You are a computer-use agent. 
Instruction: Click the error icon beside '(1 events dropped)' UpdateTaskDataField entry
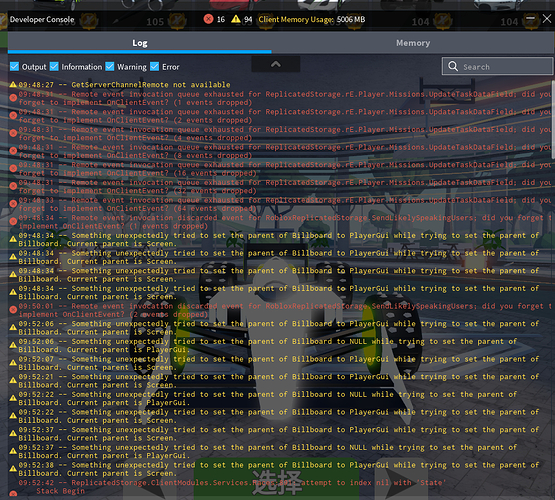click(x=13, y=98)
